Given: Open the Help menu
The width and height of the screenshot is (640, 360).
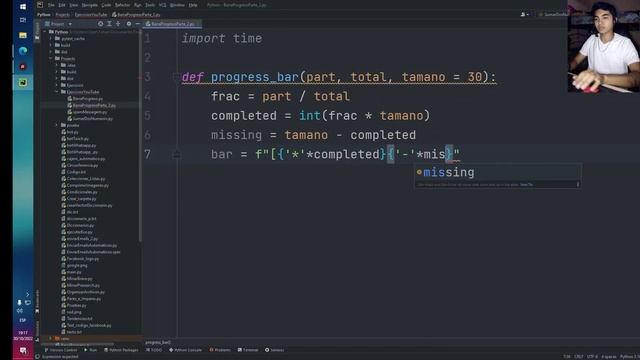Looking at the screenshot, I should pos(193,5).
